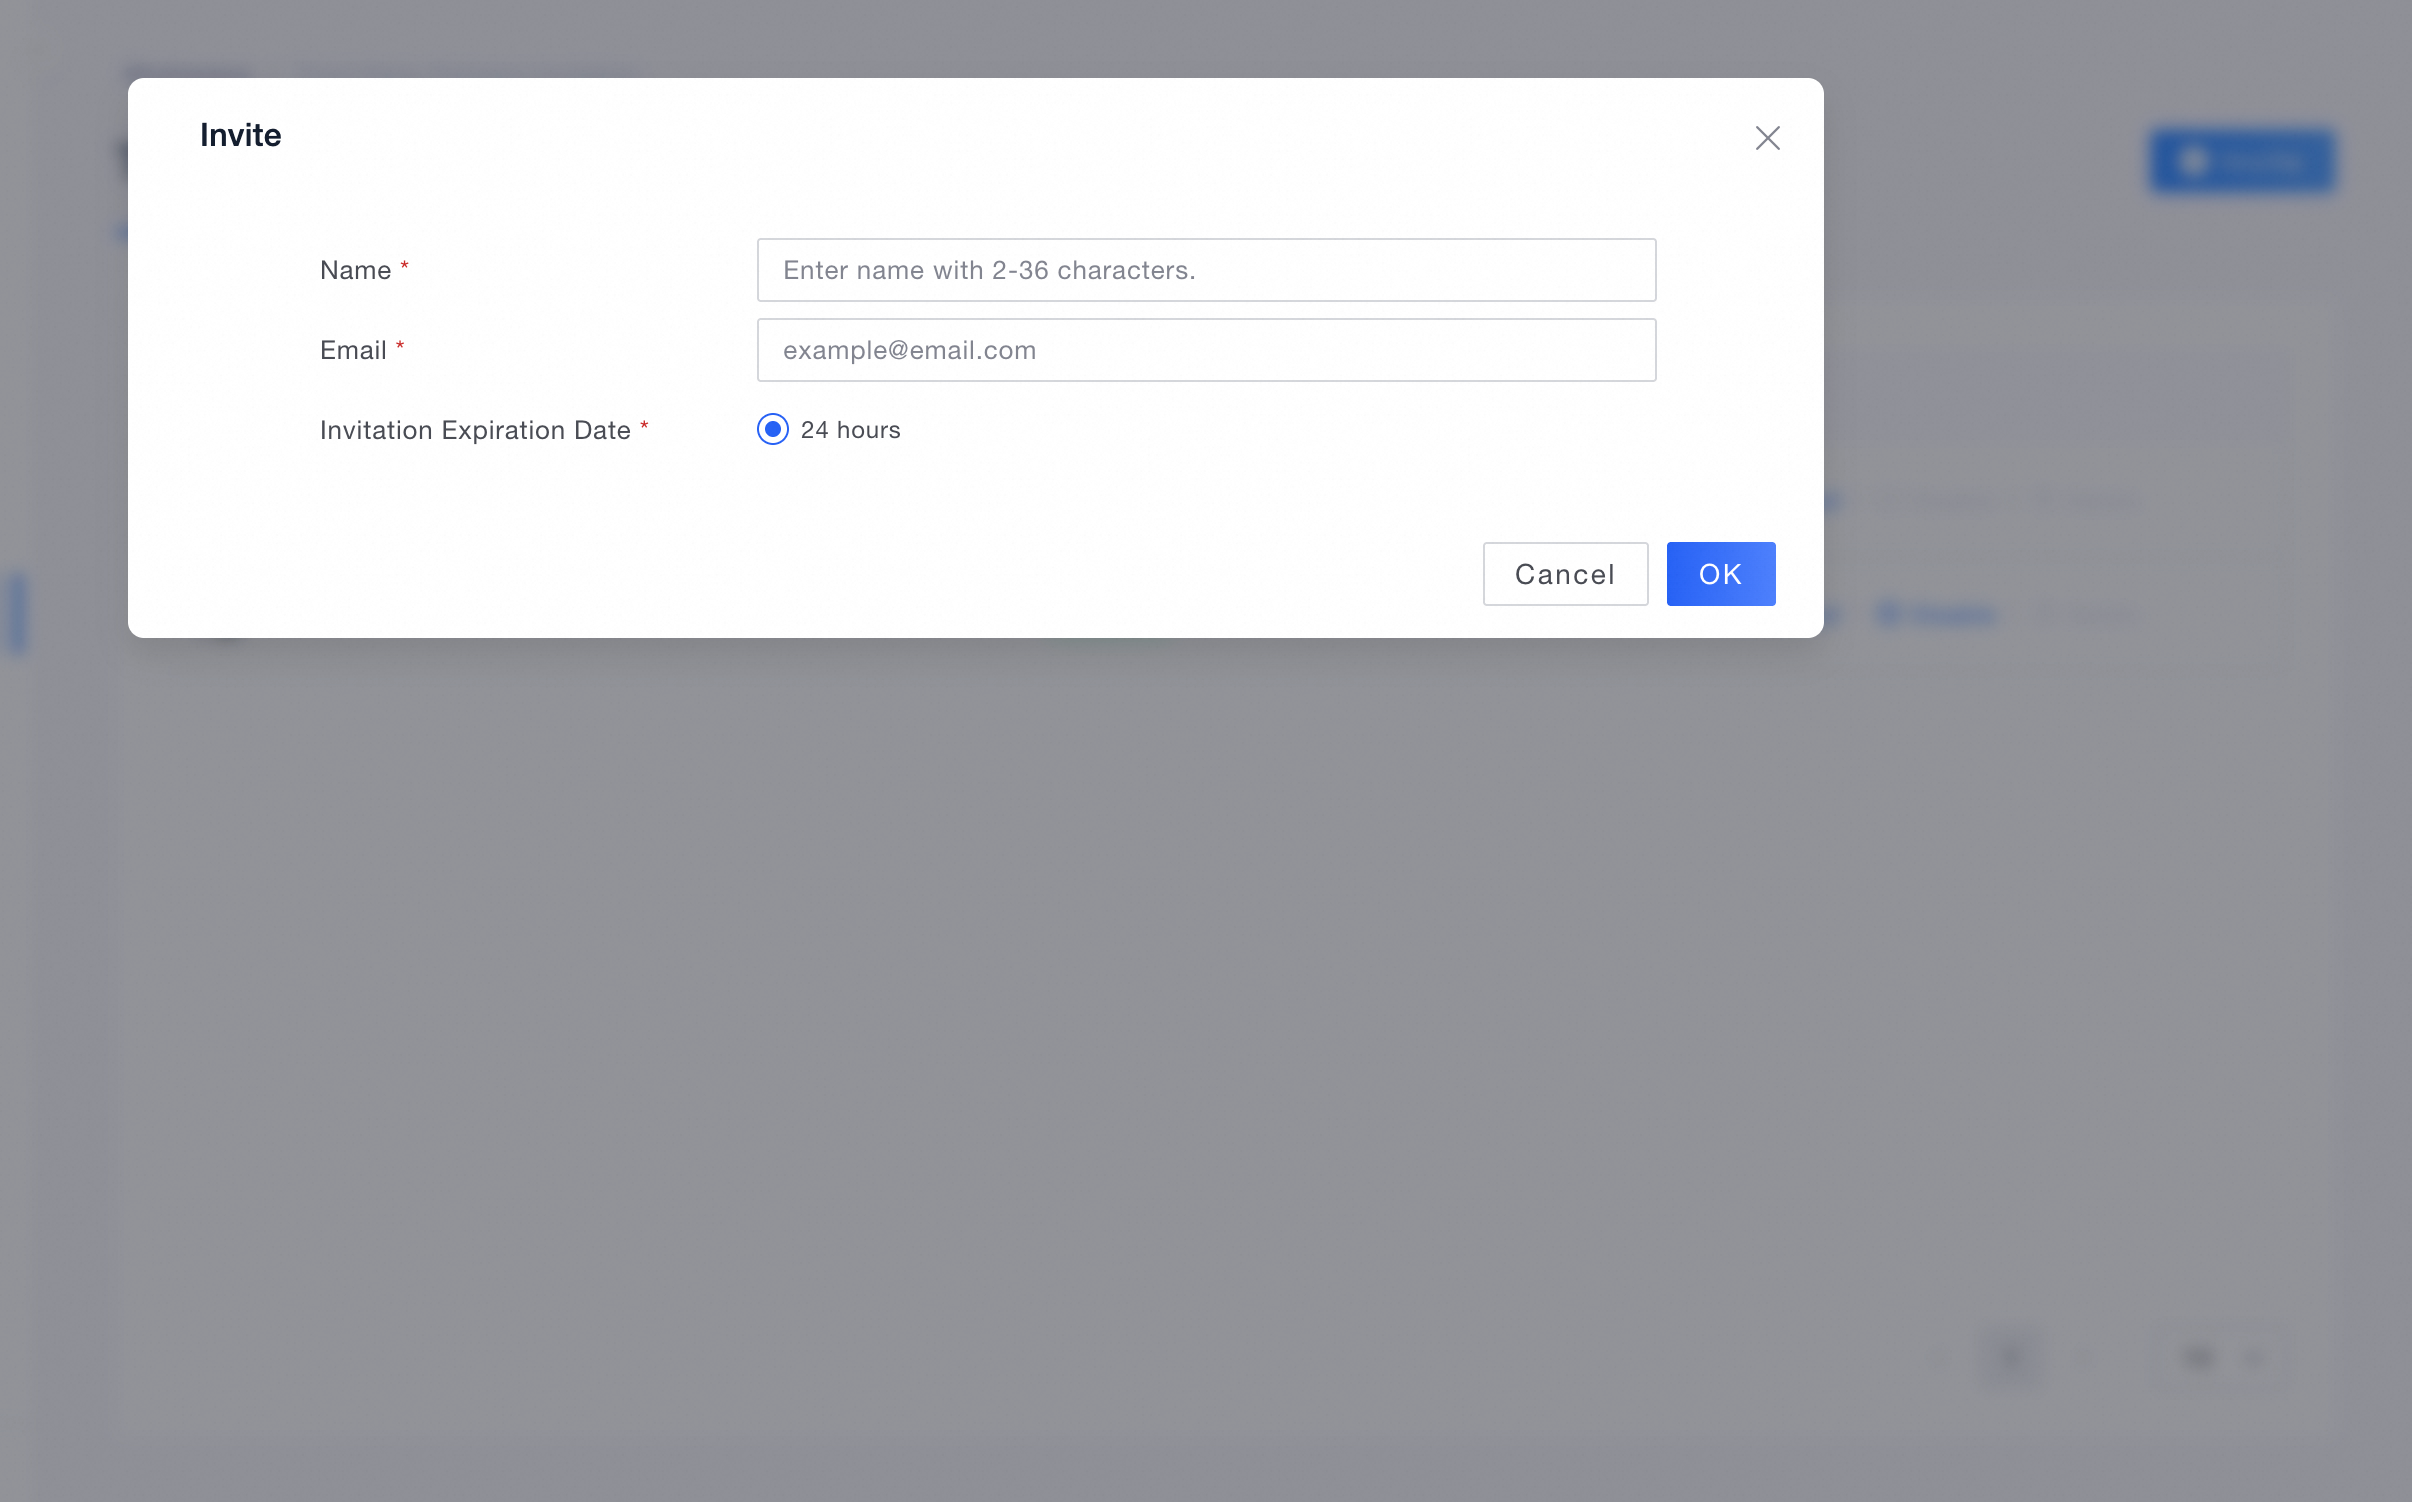
Task: Click the red asterisk beside Email
Action: (x=400, y=346)
